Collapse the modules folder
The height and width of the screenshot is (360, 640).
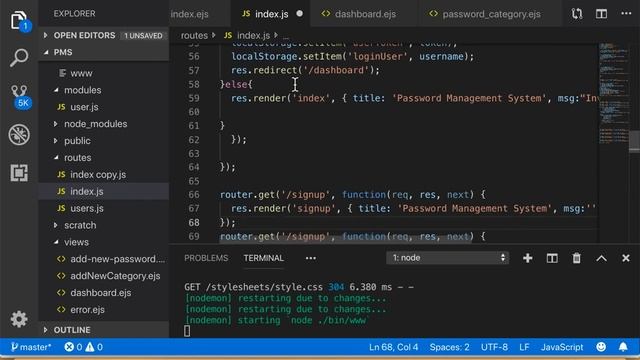[104, 90]
